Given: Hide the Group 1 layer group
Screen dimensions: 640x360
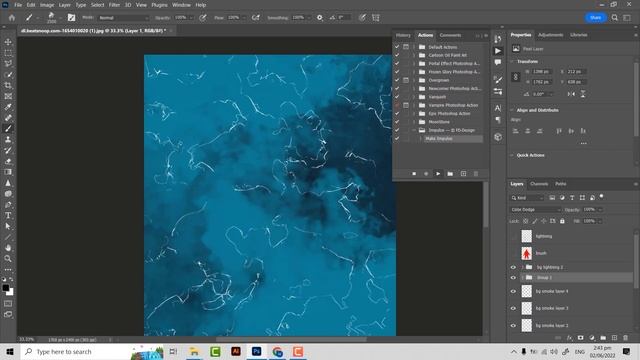Looking at the screenshot, I should [513, 278].
